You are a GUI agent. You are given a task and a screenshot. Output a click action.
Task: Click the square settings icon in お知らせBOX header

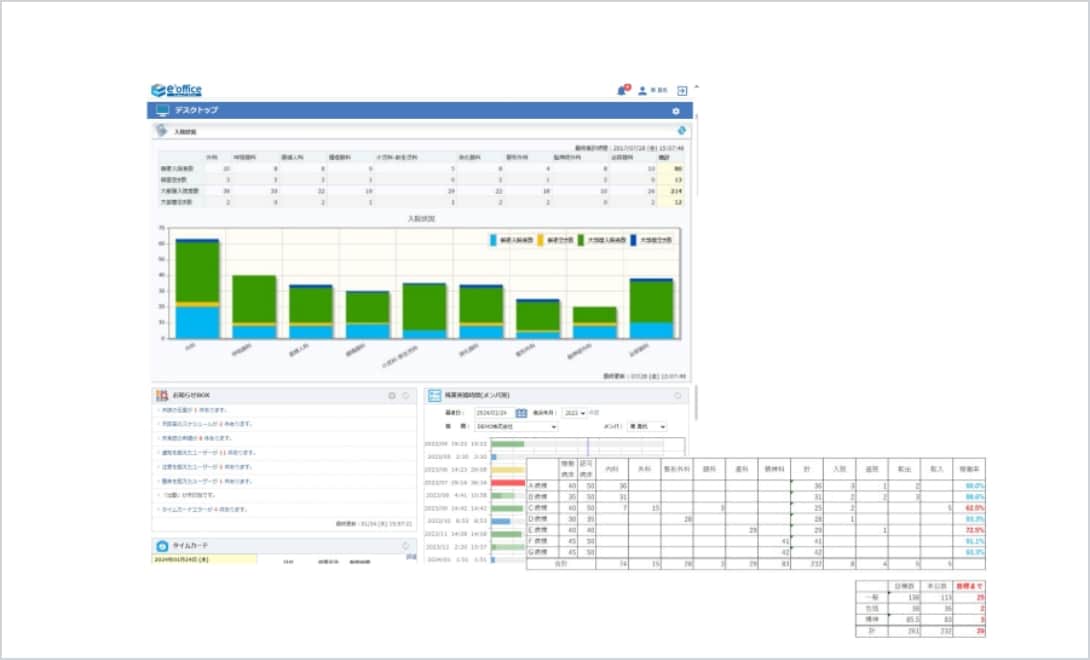coord(391,396)
